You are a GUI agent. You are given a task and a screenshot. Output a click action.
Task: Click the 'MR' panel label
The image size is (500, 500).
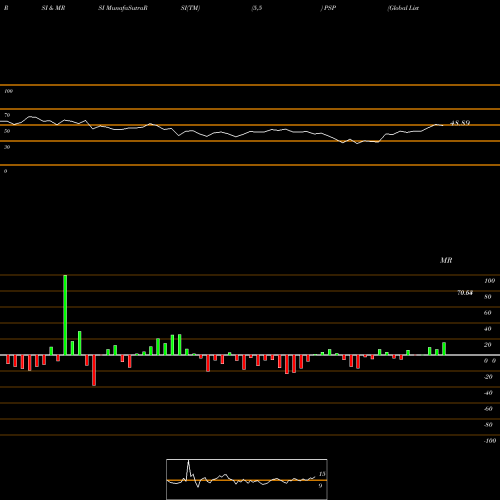446,260
